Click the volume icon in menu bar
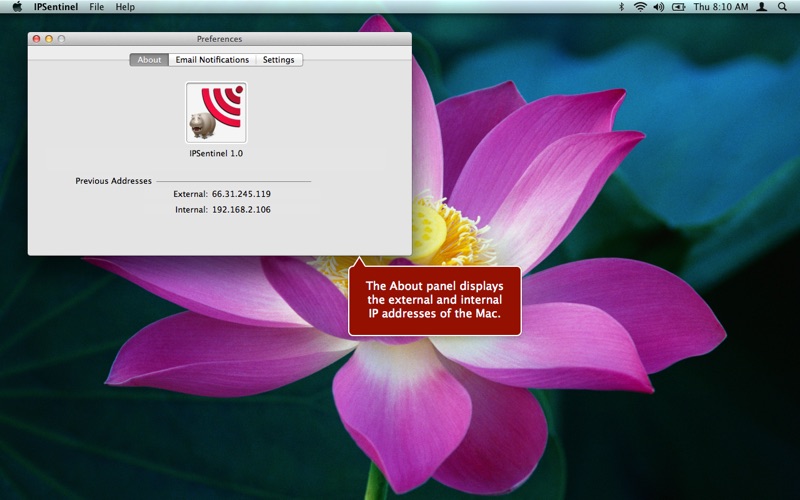Screen dimensions: 800x500 click(659, 7)
